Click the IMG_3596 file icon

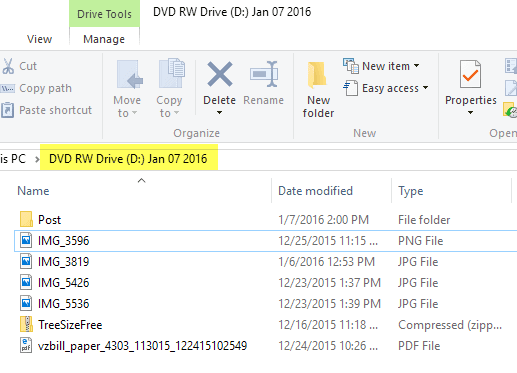coord(26,240)
